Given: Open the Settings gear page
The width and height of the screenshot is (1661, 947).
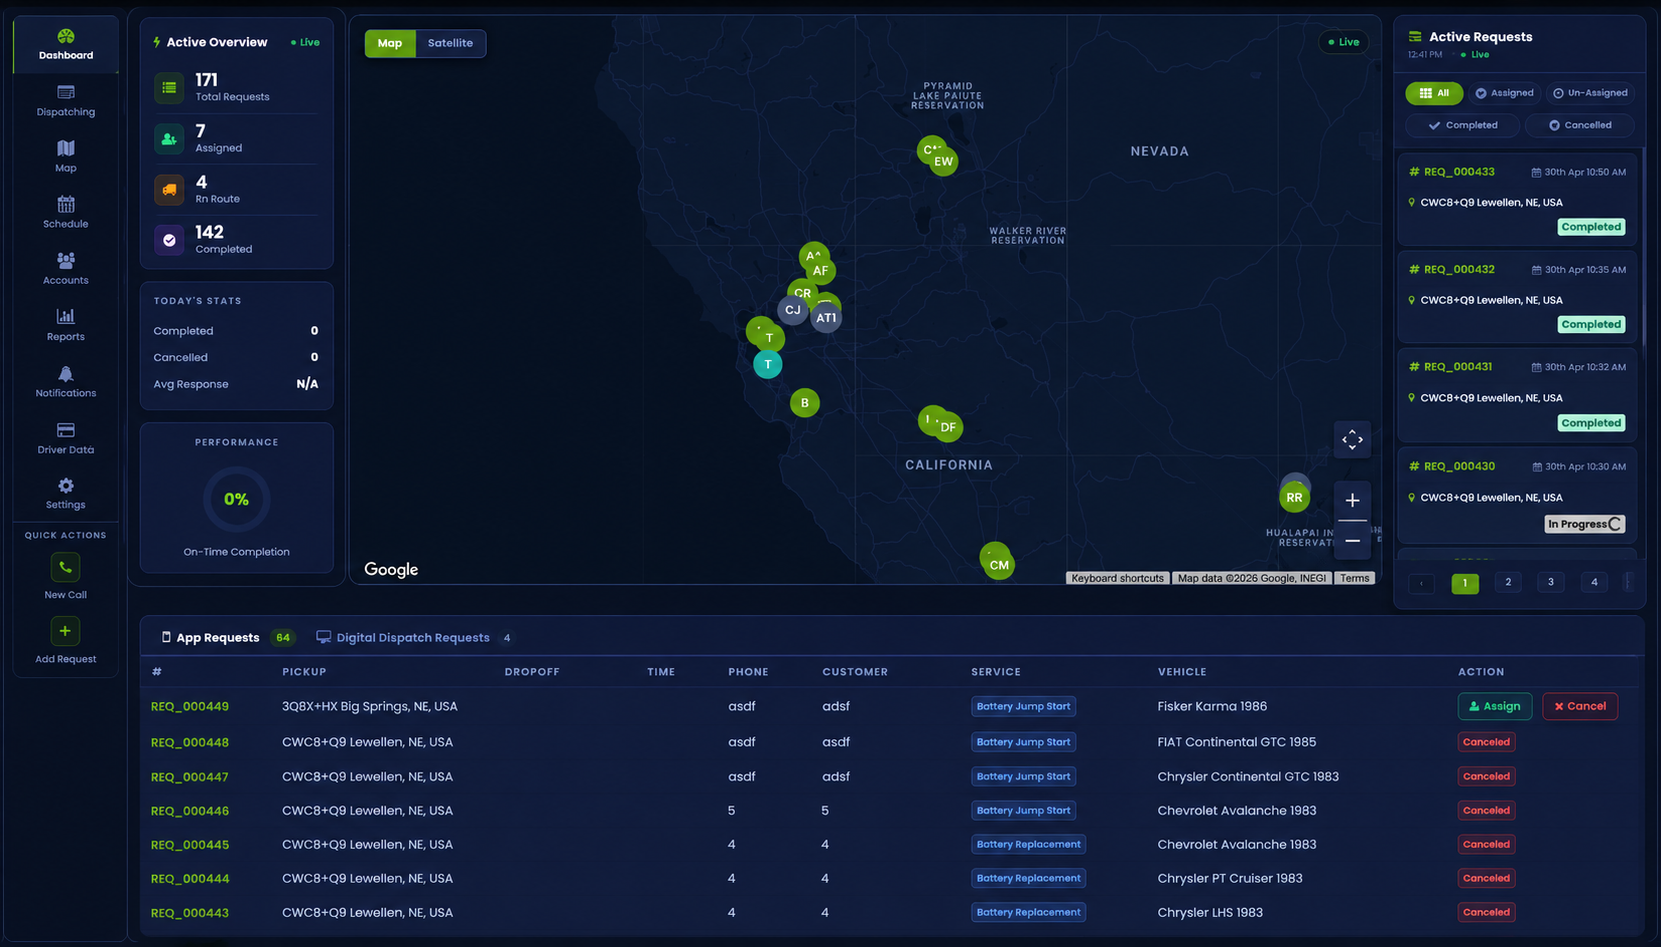Looking at the screenshot, I should 66,494.
